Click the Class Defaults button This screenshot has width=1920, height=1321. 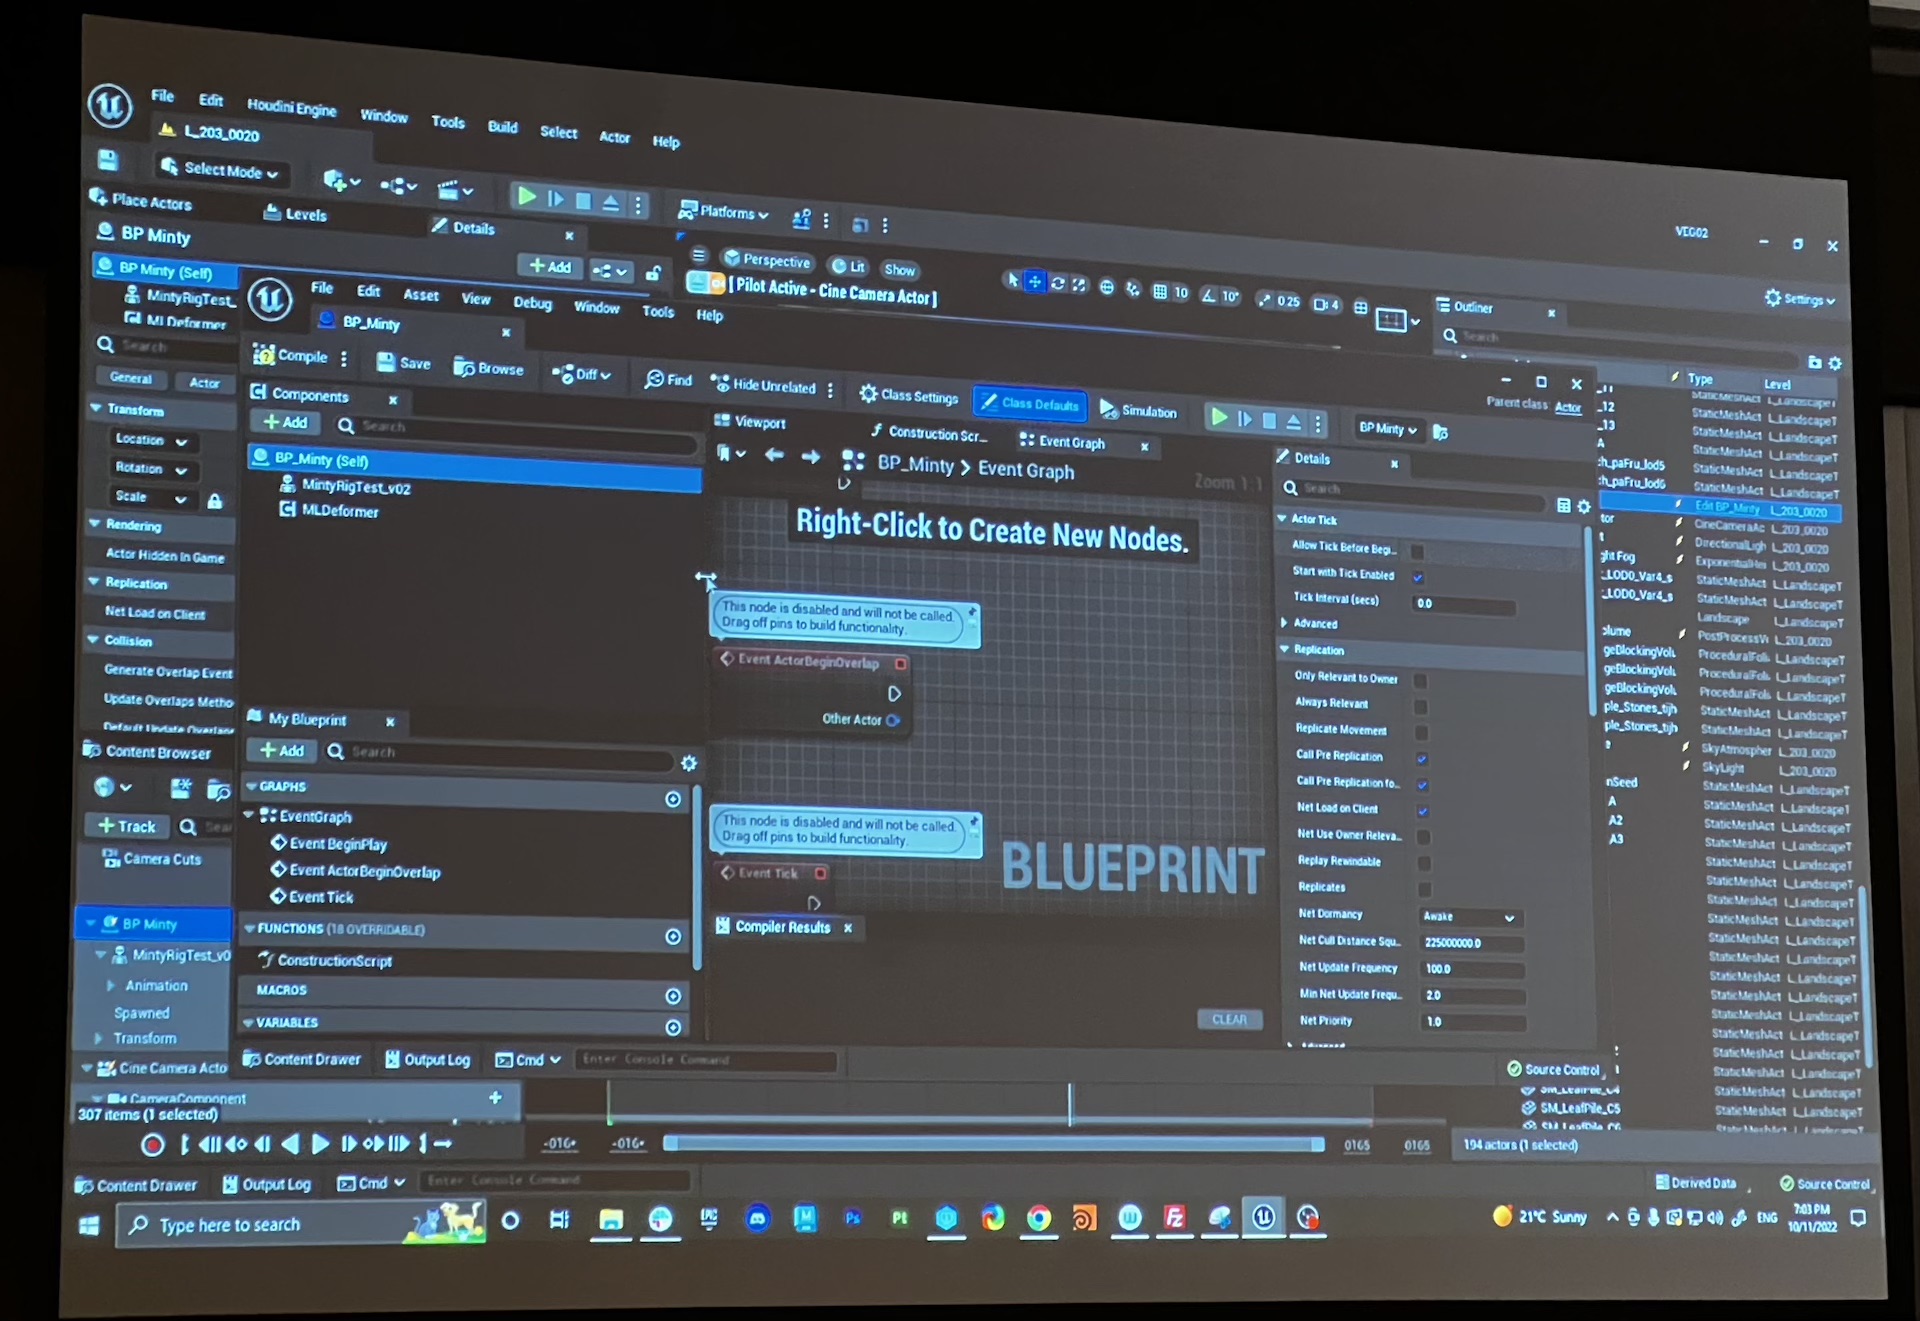pyautogui.click(x=1029, y=403)
